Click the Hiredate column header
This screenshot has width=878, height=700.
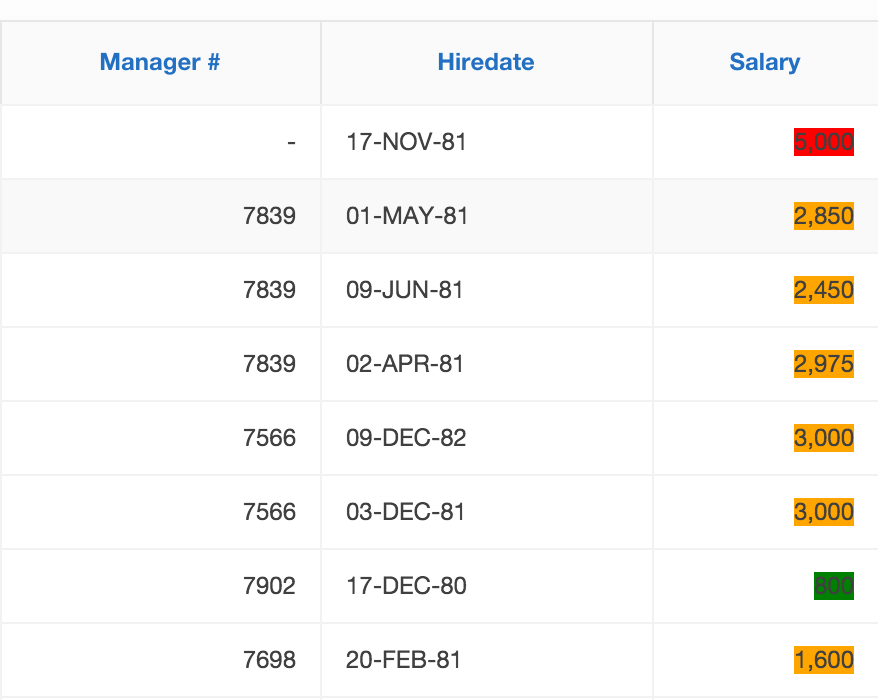coord(486,62)
